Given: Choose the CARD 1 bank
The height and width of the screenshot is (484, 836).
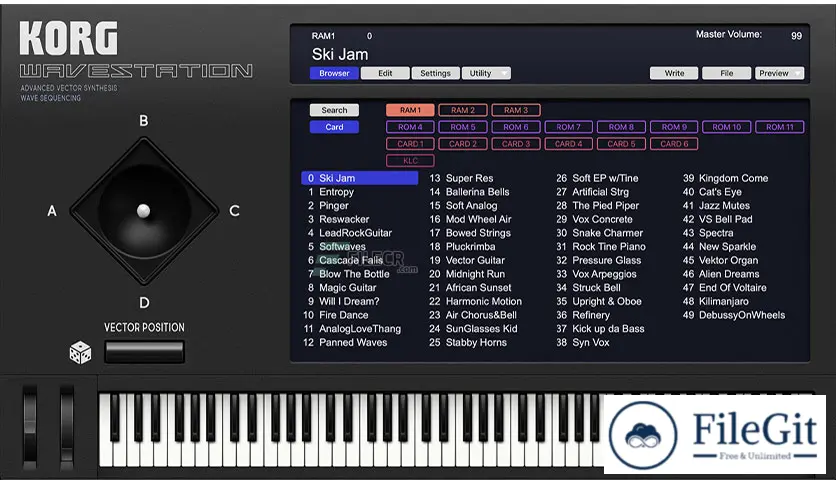Looking at the screenshot, I should pyautogui.click(x=410, y=143).
